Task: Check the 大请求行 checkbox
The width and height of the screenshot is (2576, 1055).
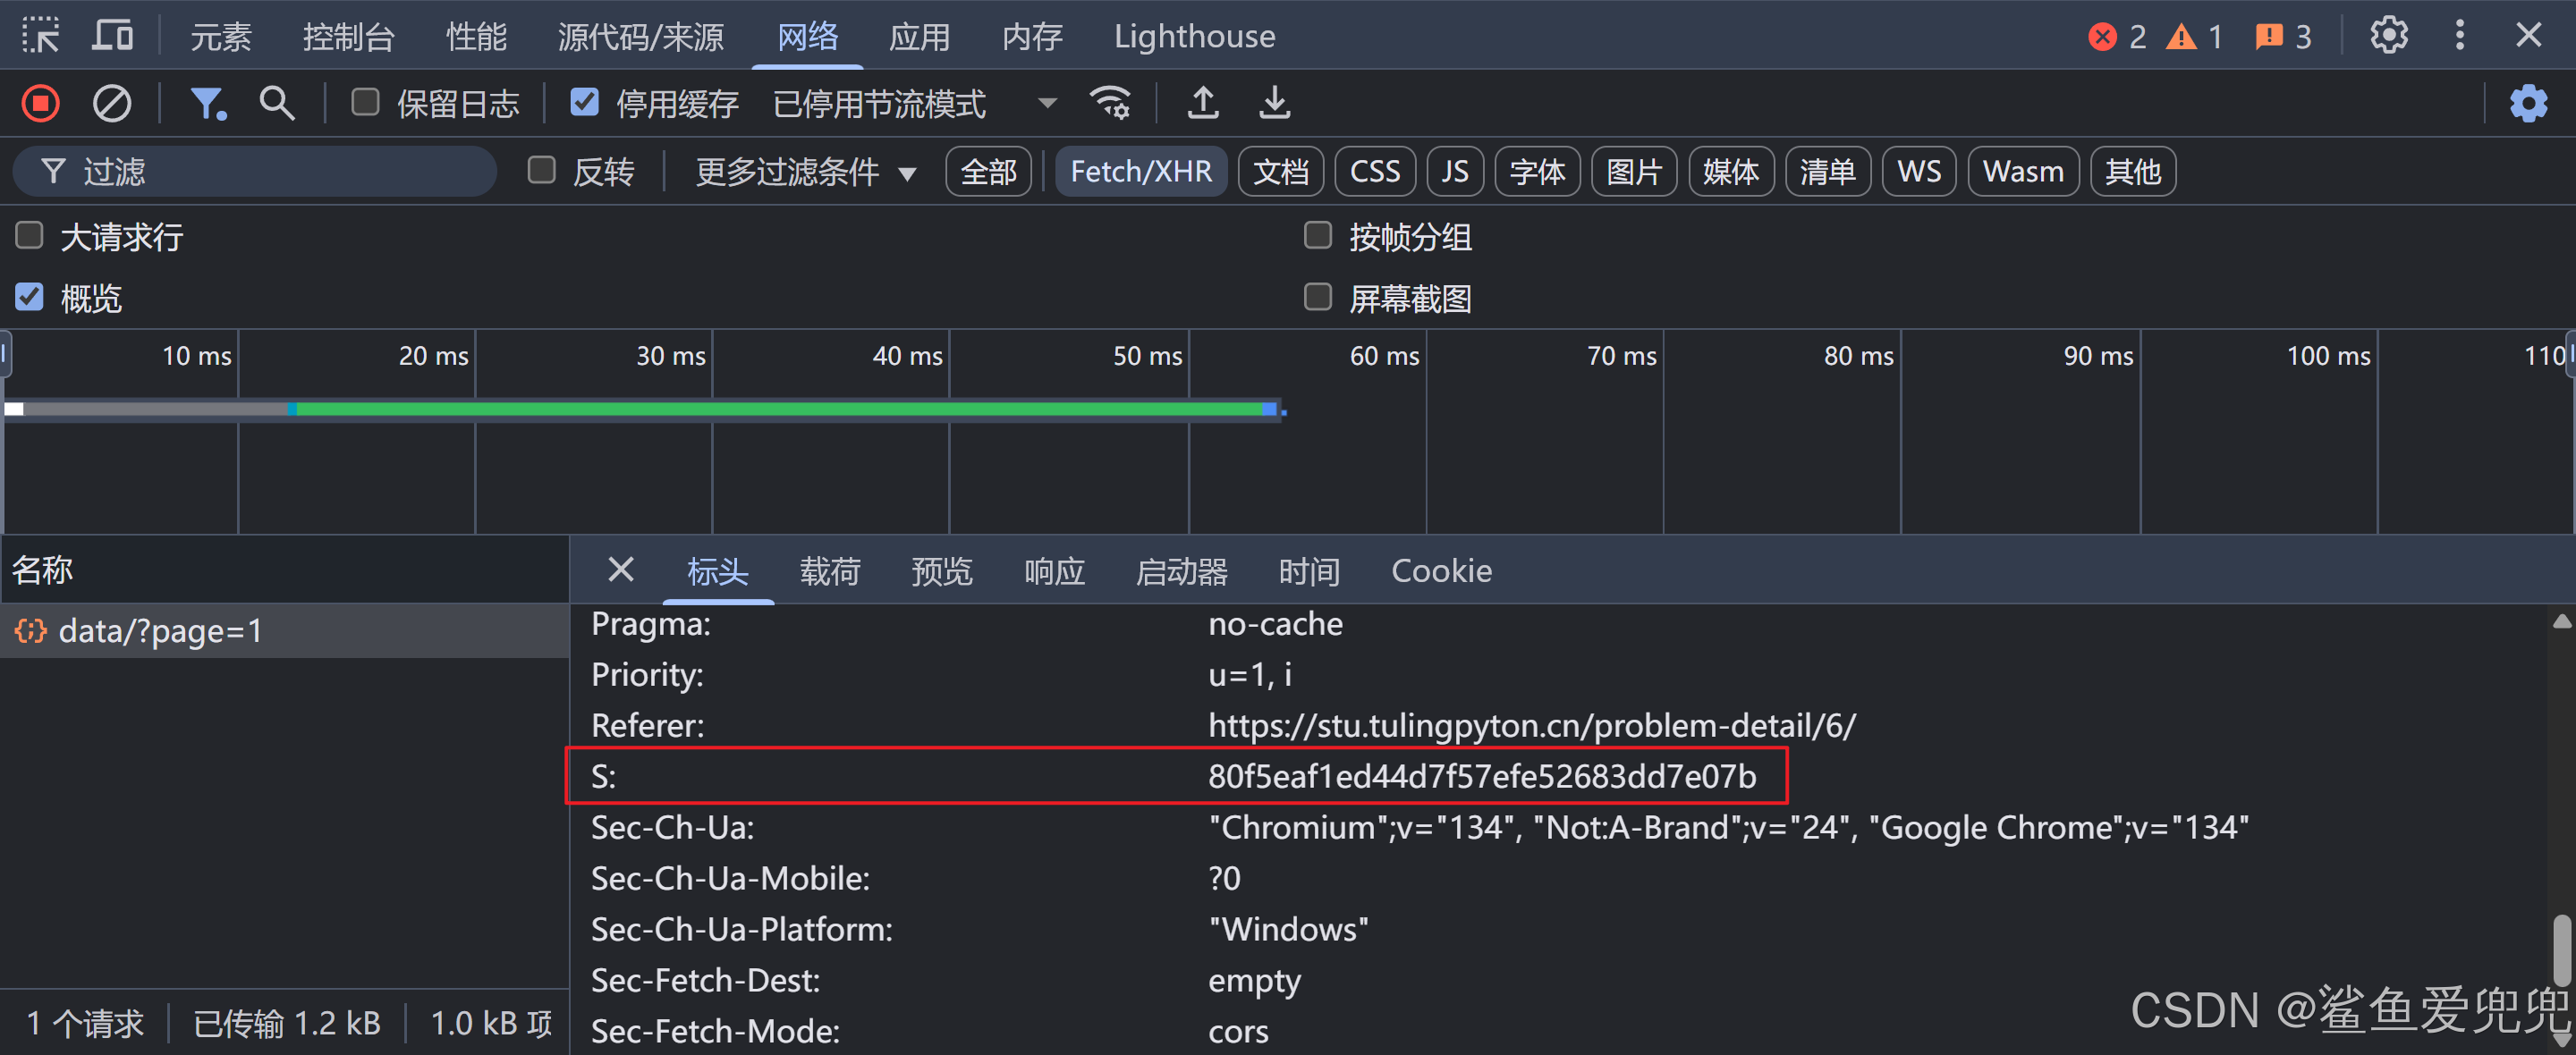Action: [30, 236]
